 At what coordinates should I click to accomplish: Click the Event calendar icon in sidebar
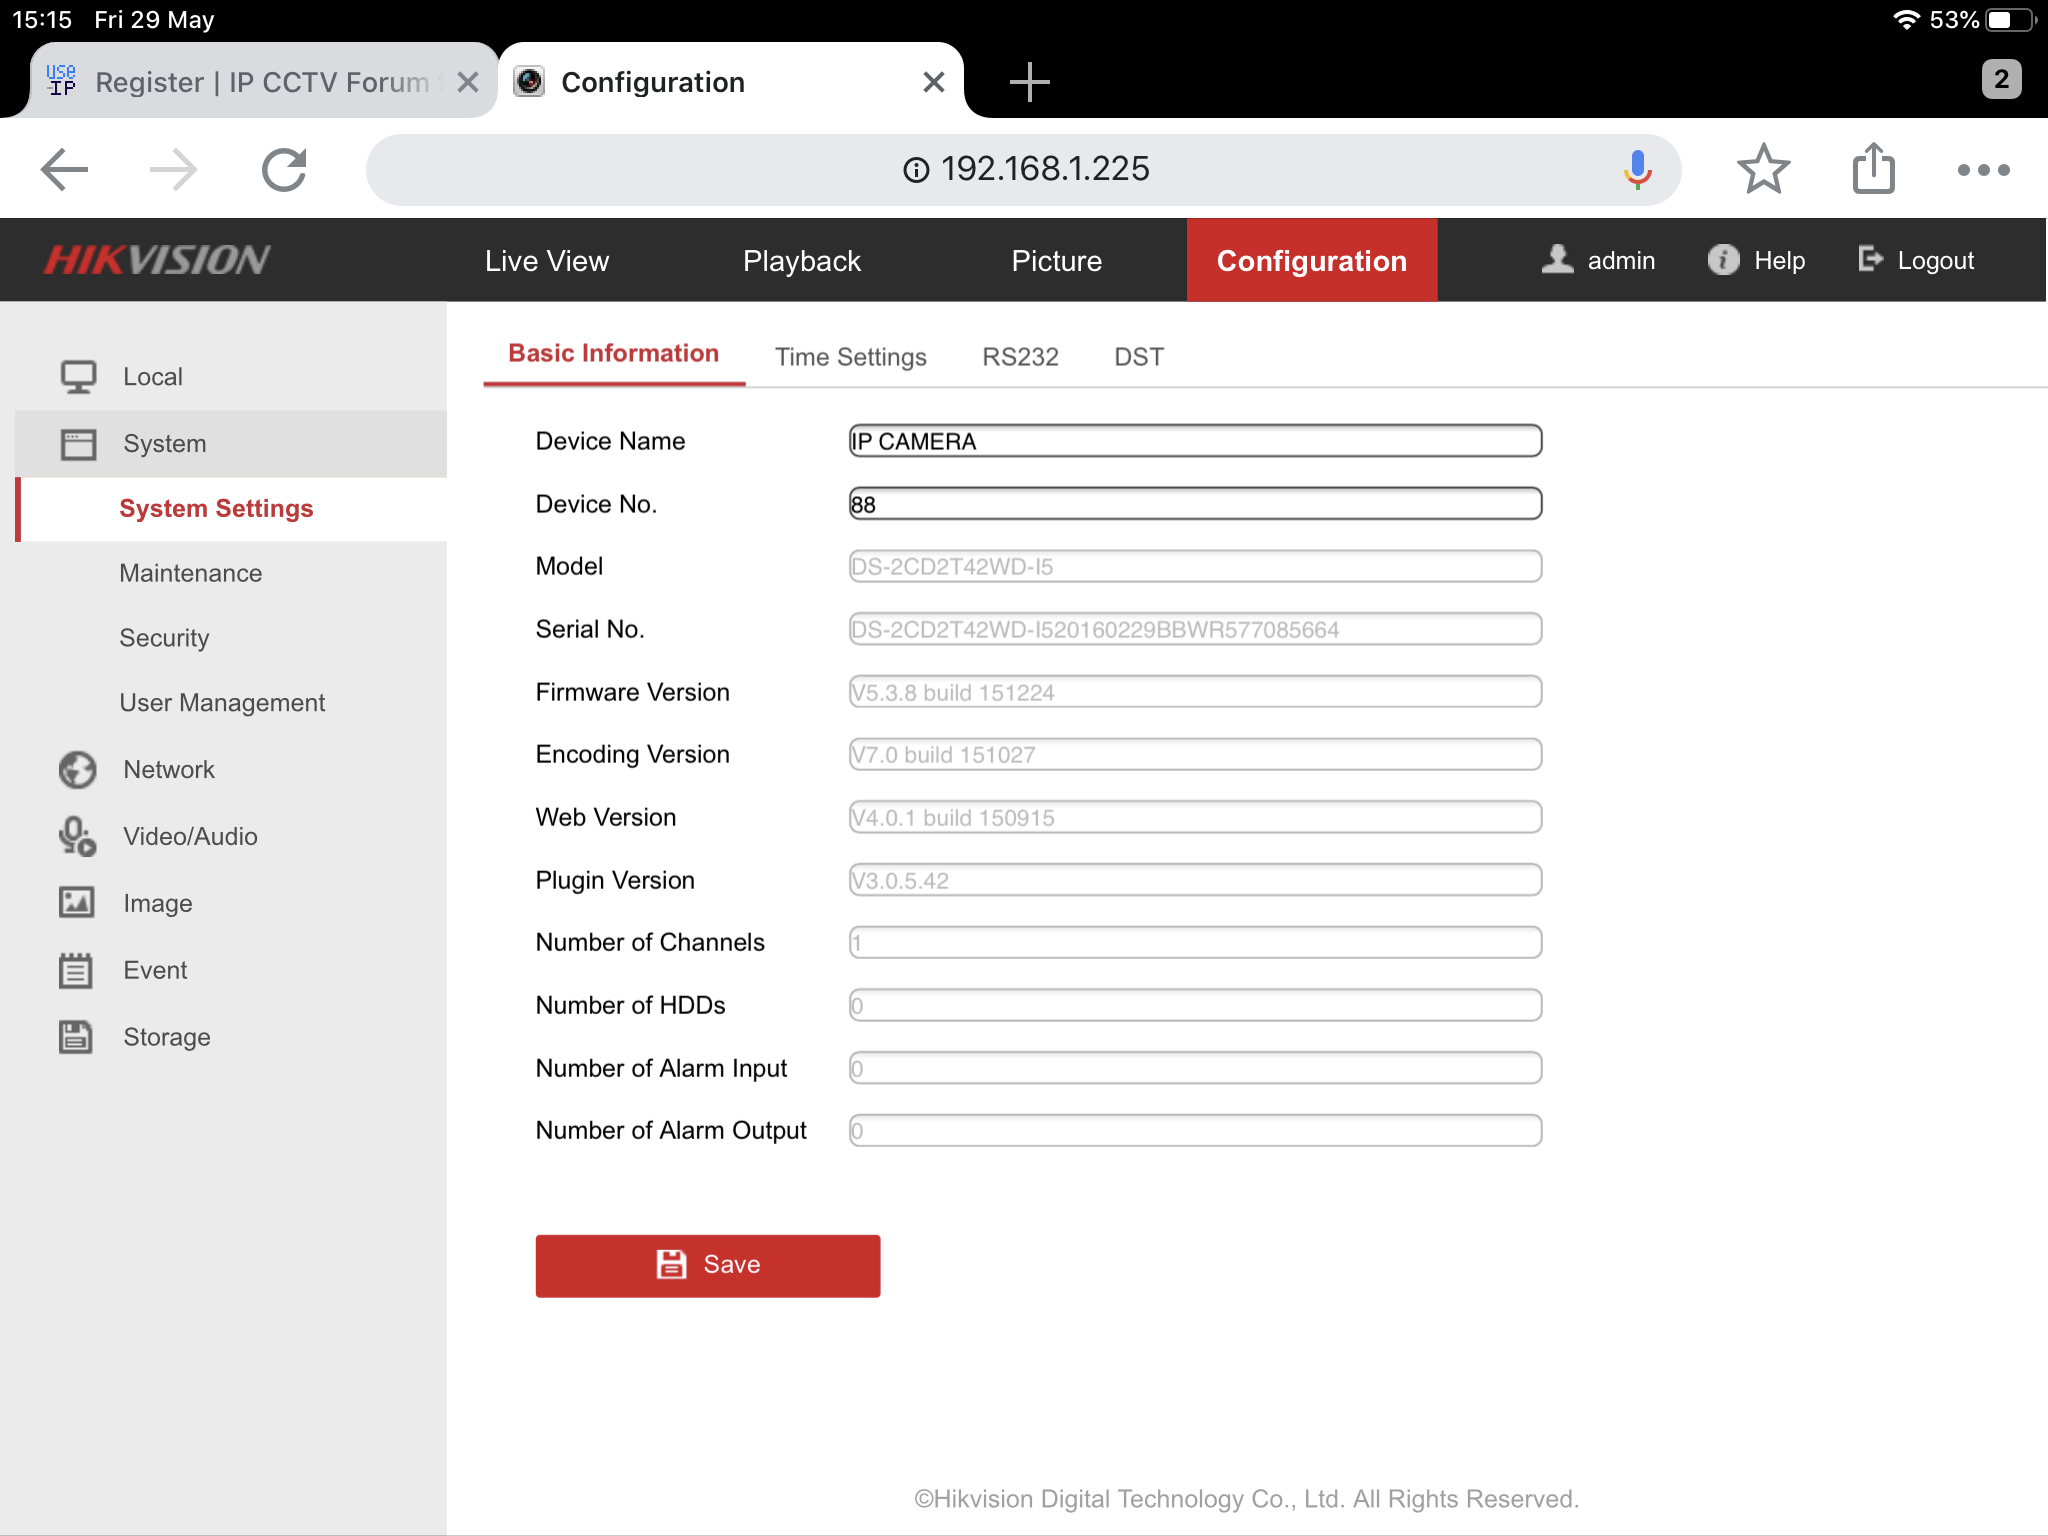[x=75, y=970]
